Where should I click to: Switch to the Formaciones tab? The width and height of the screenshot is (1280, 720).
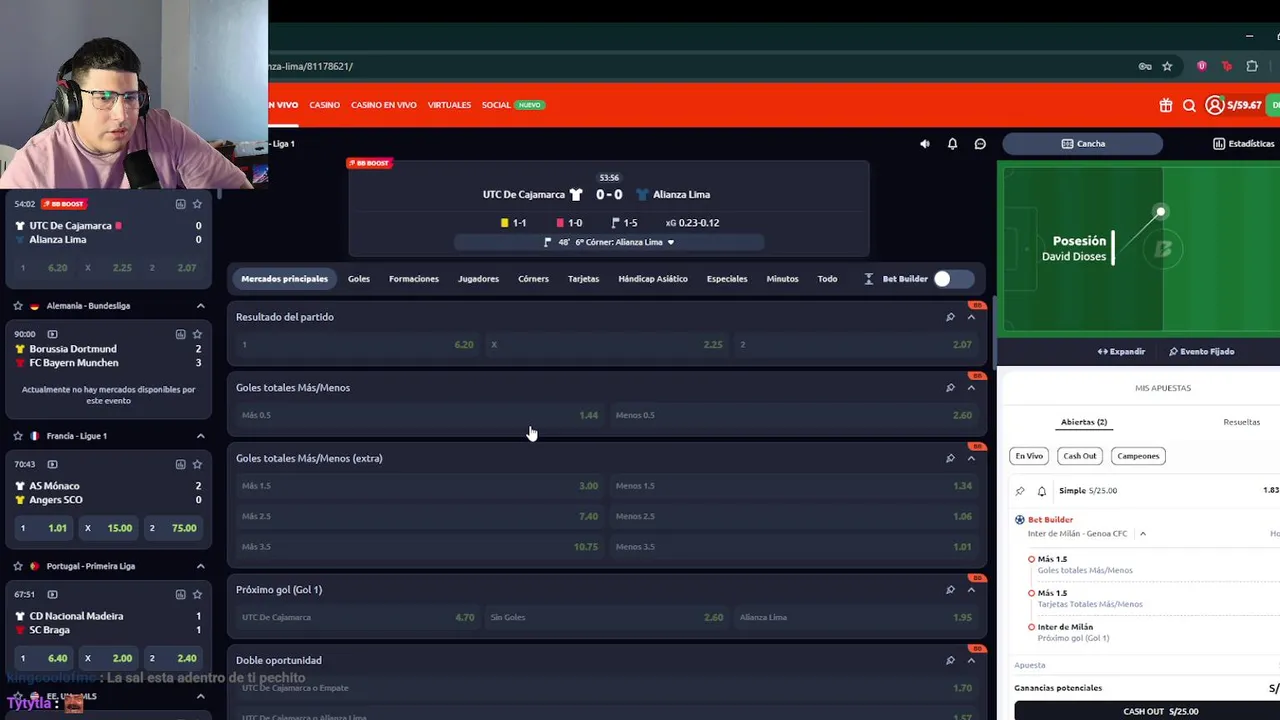point(414,279)
